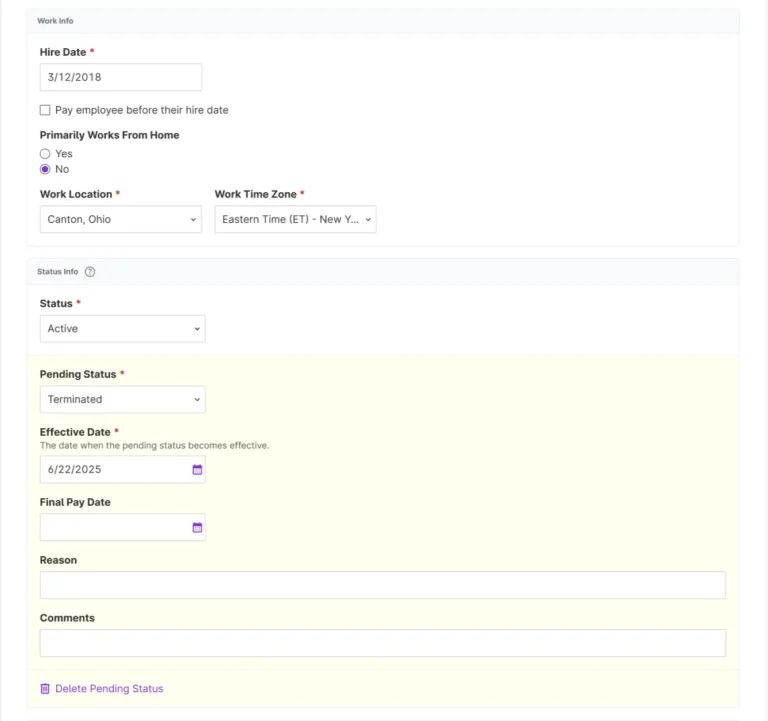The height and width of the screenshot is (721, 768).
Task: Open the Work Time Zone dropdown
Action: click(x=295, y=219)
